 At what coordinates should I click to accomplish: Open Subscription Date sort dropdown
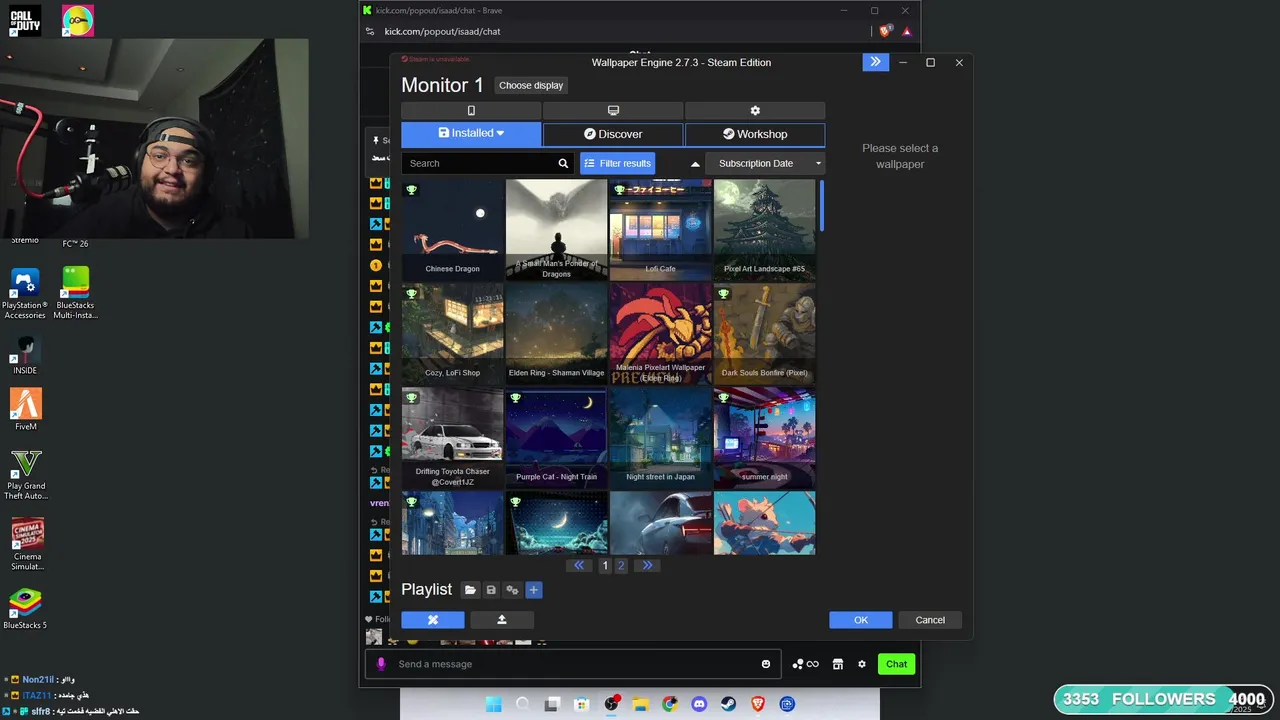(x=765, y=163)
